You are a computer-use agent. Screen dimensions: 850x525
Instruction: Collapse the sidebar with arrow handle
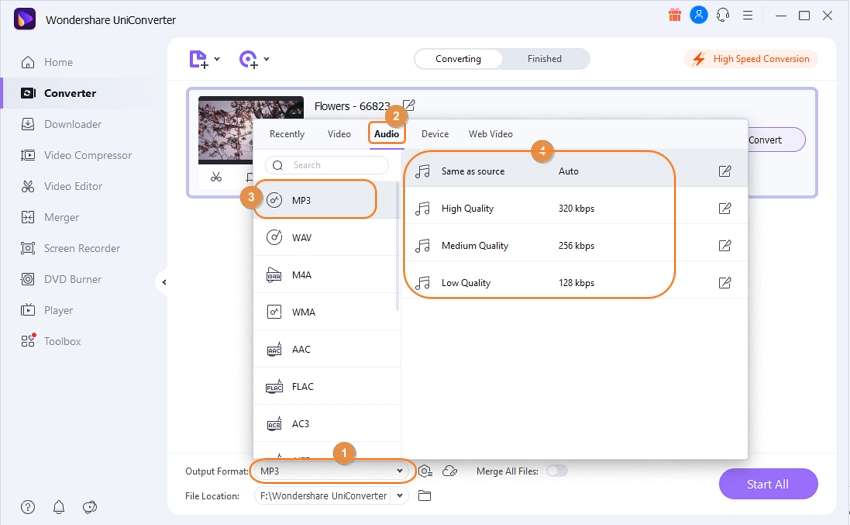point(164,282)
